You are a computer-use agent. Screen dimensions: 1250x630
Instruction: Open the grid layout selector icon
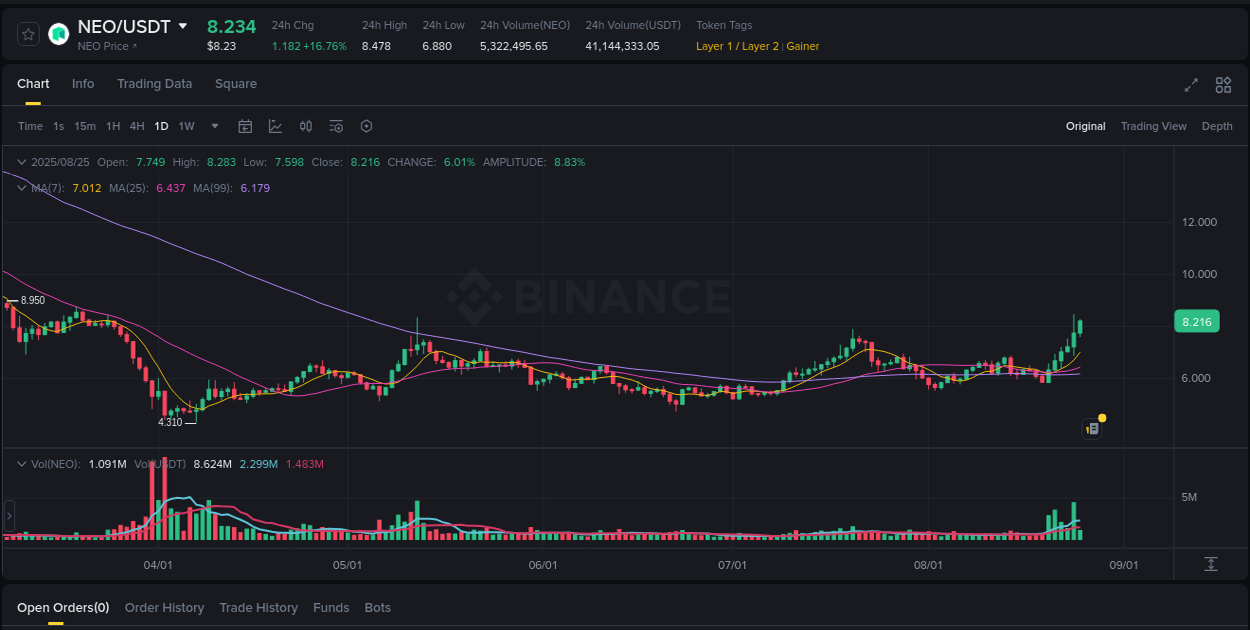1223,86
